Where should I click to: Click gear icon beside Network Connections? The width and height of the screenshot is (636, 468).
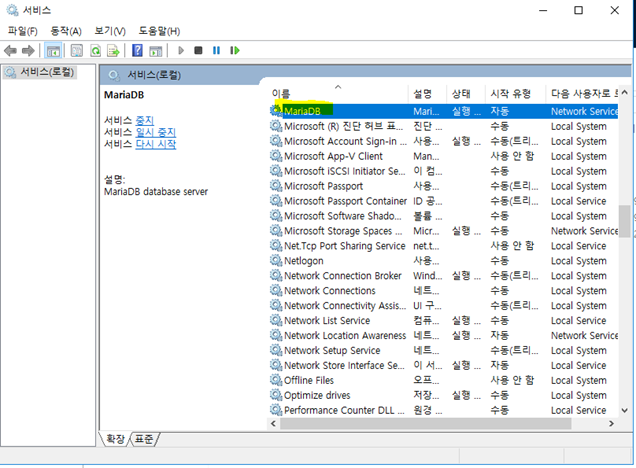coord(276,290)
